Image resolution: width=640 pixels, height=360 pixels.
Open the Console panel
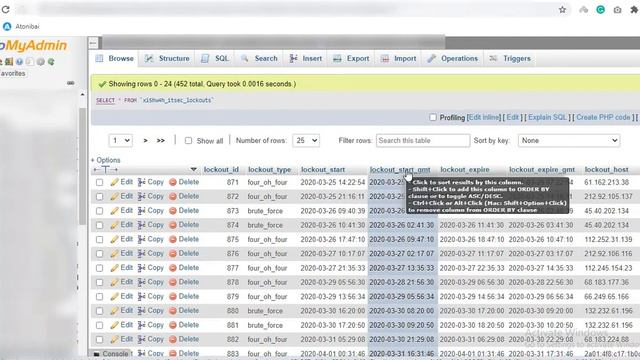[110, 354]
